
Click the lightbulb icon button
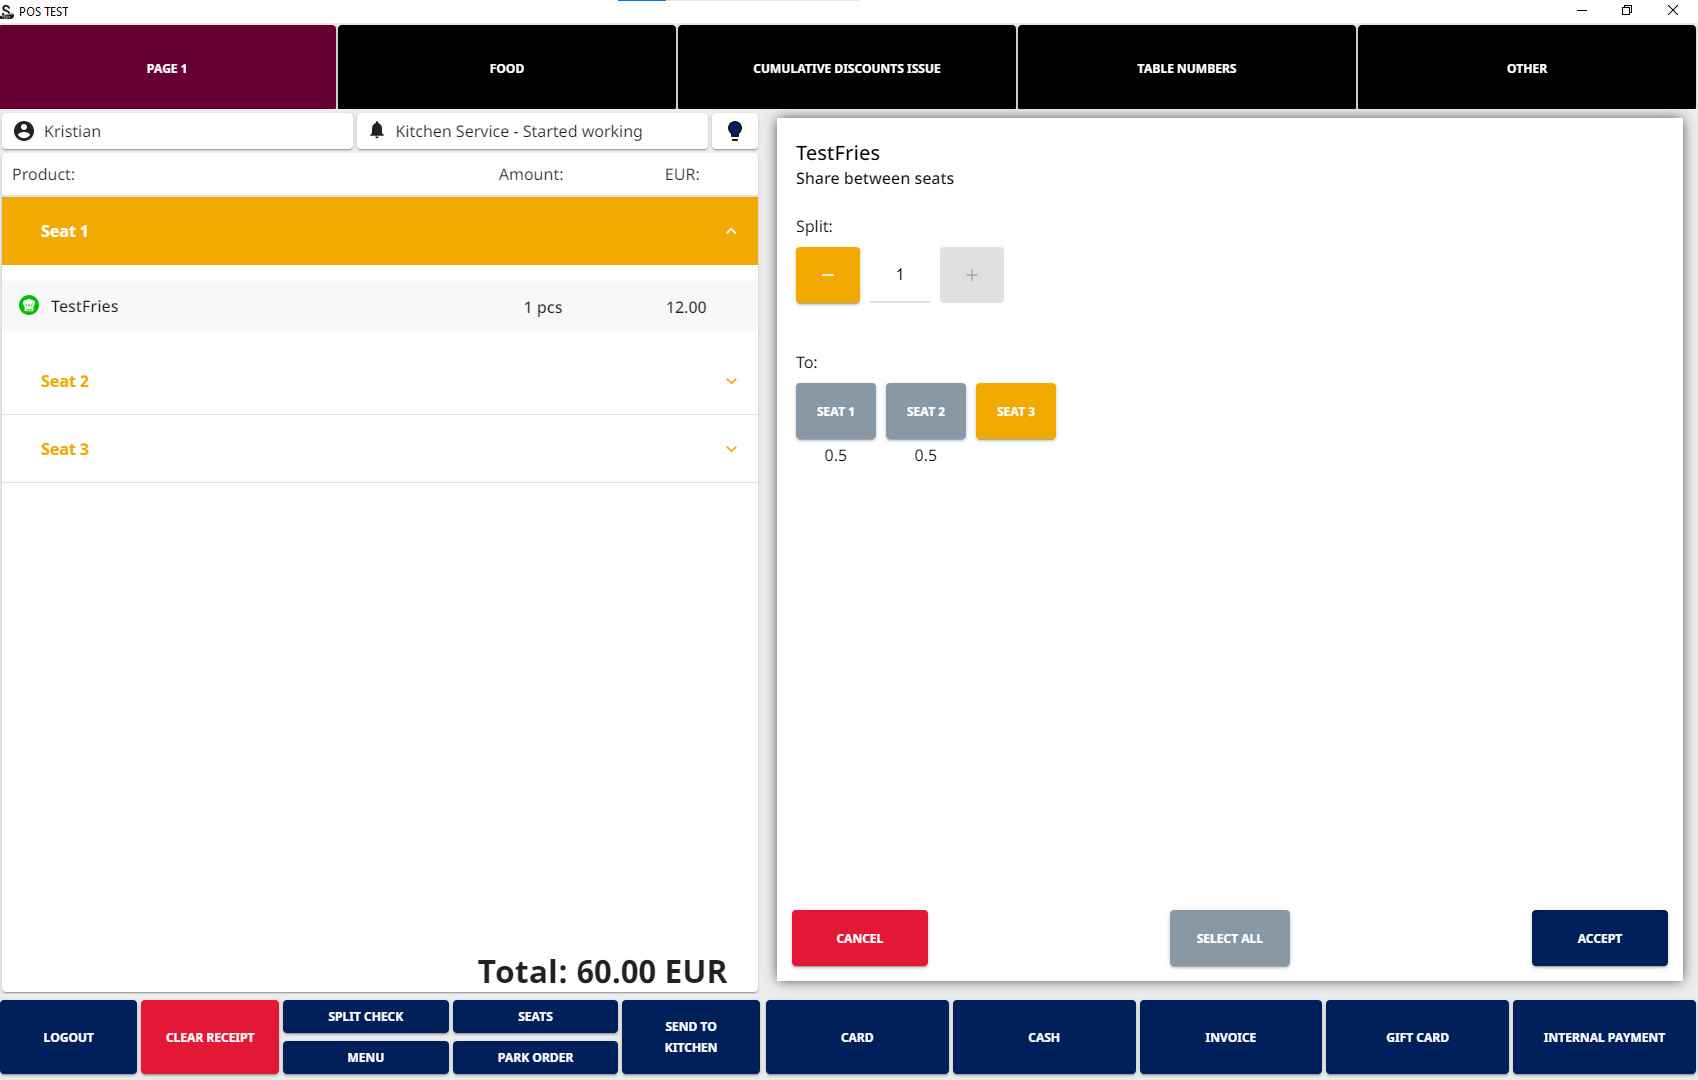click(x=734, y=131)
